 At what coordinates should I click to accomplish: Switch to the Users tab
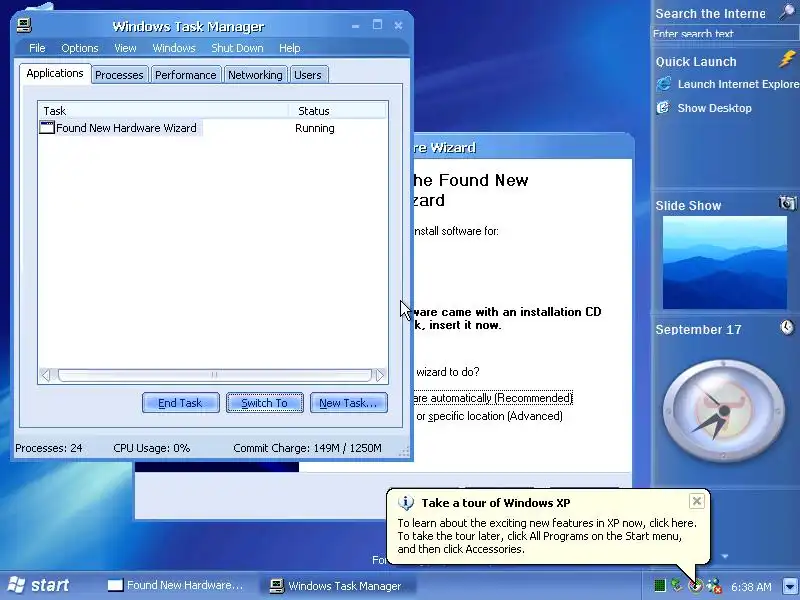(308, 75)
